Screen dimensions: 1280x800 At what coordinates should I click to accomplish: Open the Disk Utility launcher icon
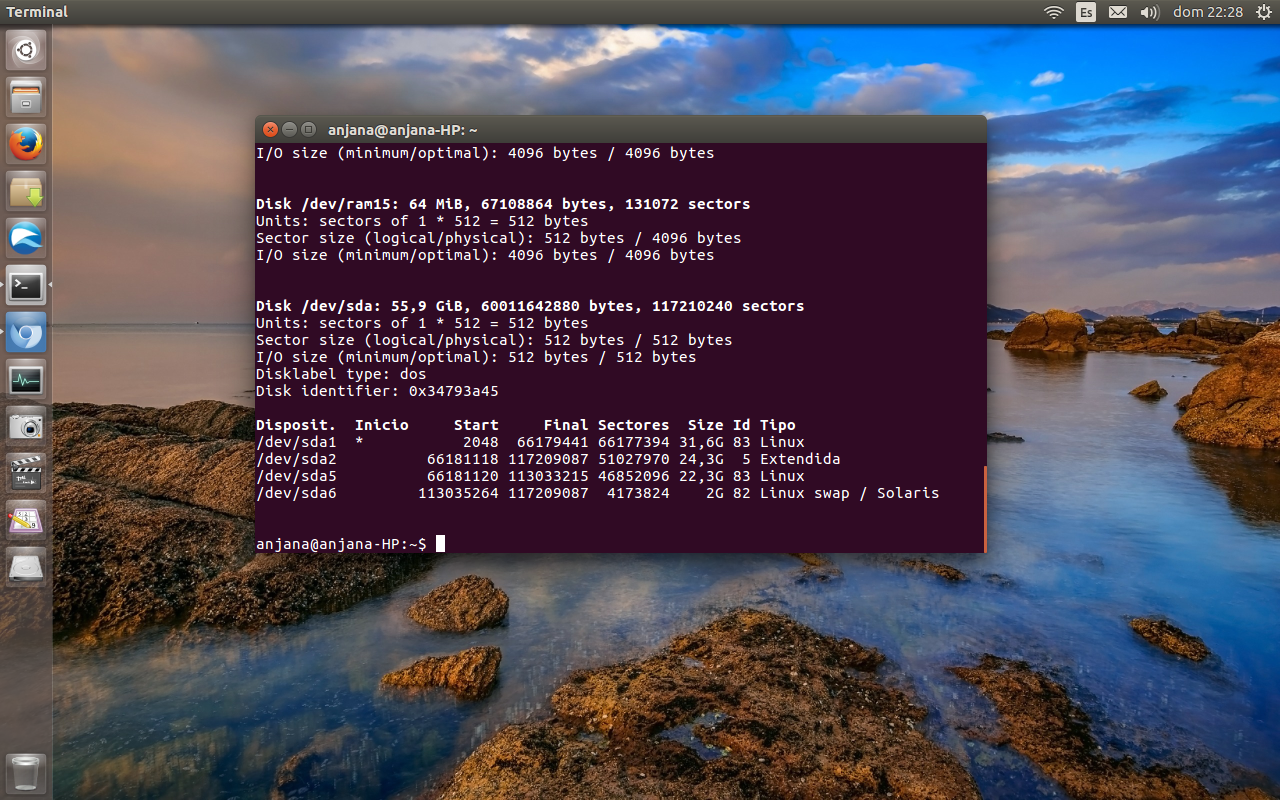pos(25,566)
